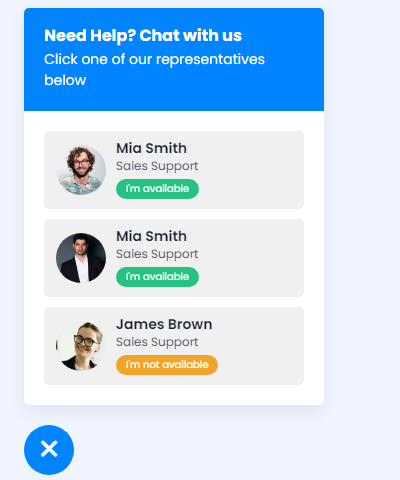This screenshot has height=480, width=400.
Task: Click Sales Support under second Mia Smith
Action: click(x=157, y=254)
